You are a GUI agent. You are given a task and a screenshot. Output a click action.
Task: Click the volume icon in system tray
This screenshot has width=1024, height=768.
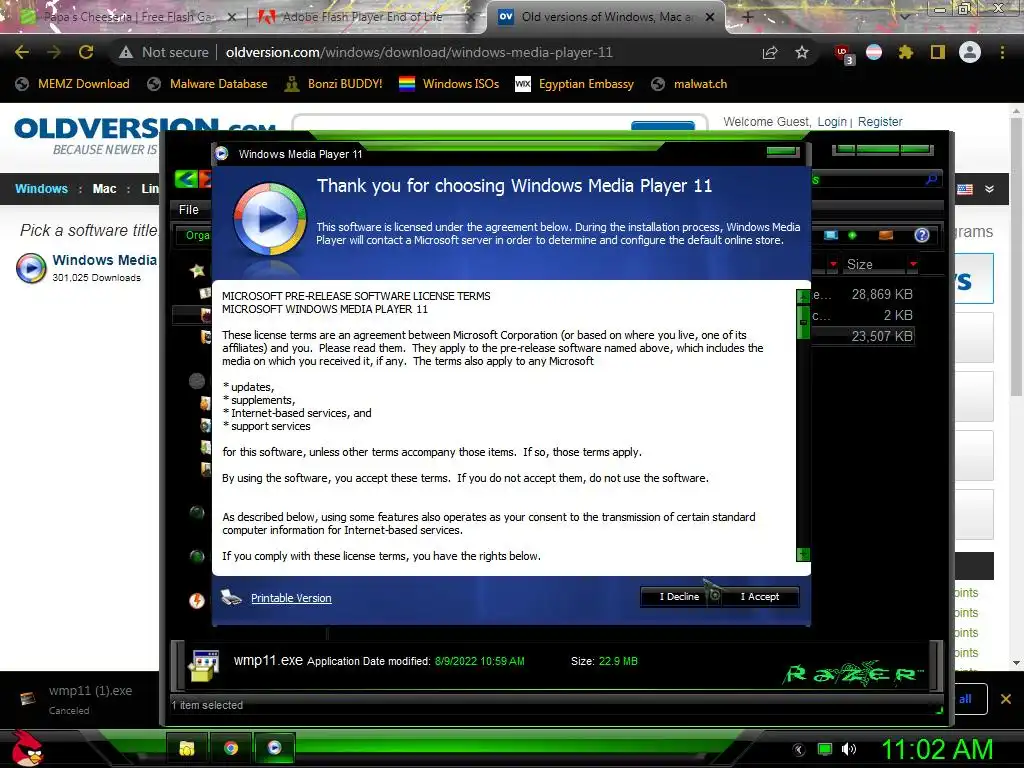849,749
